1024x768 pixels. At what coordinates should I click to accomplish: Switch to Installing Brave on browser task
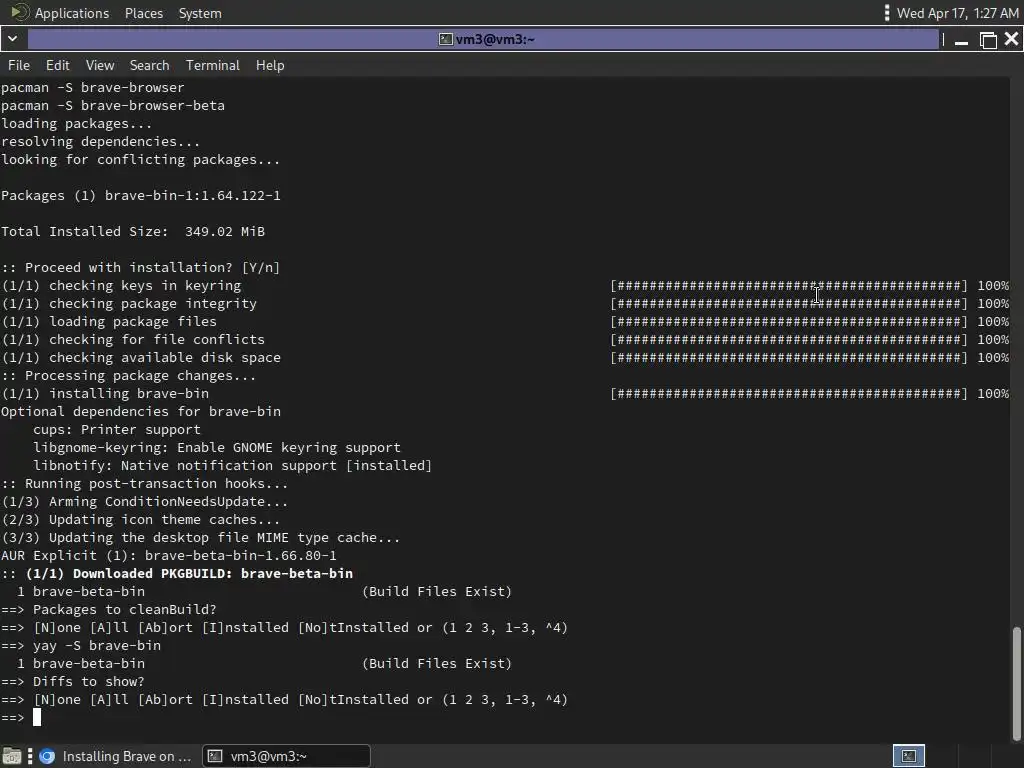pyautogui.click(x=115, y=756)
